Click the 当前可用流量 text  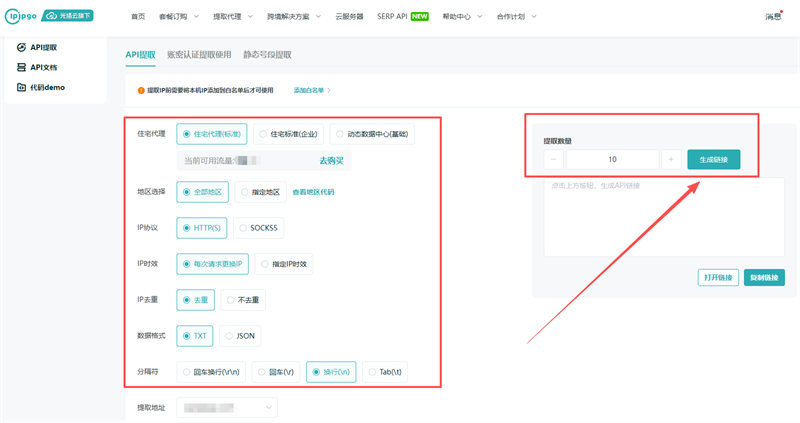(208, 161)
